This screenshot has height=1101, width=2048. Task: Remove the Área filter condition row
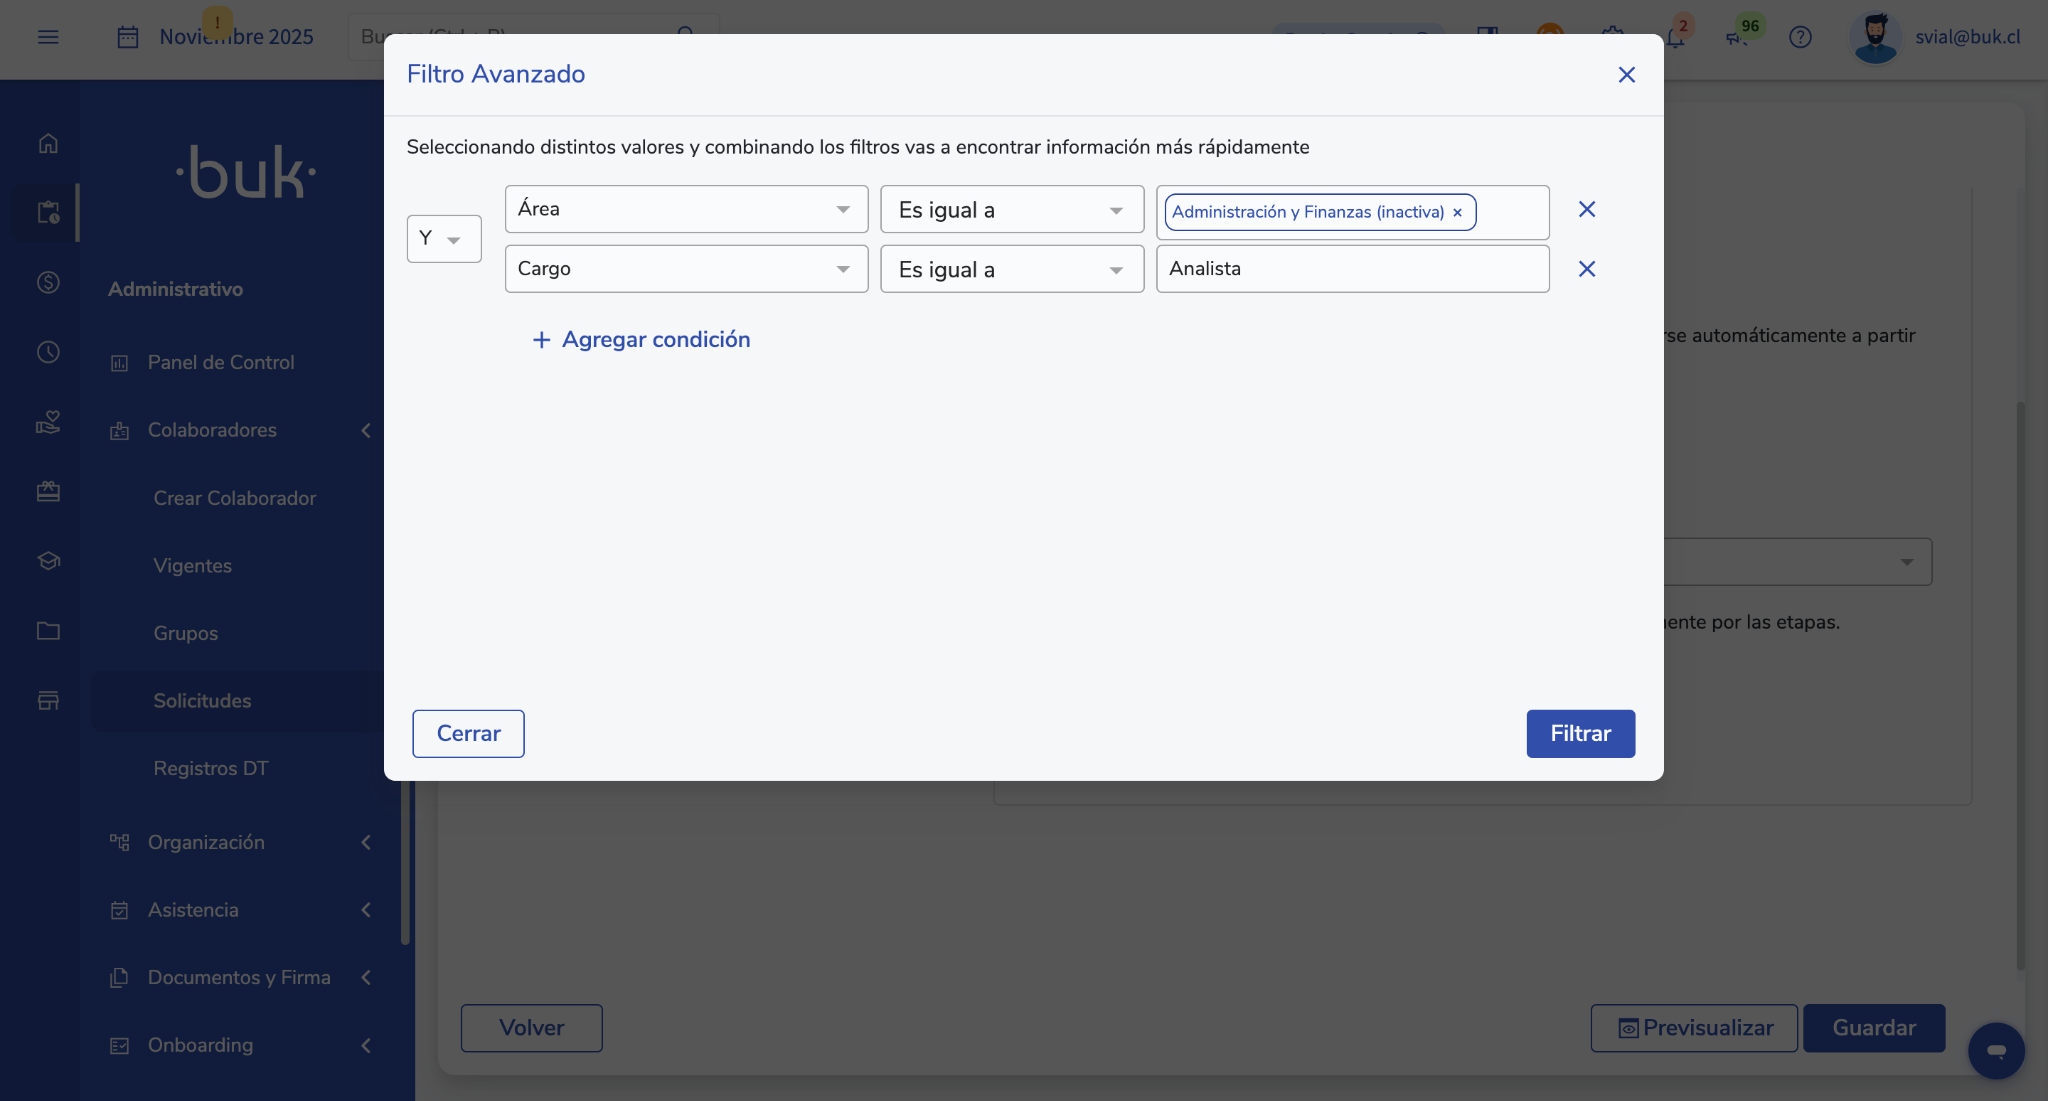[x=1586, y=209]
